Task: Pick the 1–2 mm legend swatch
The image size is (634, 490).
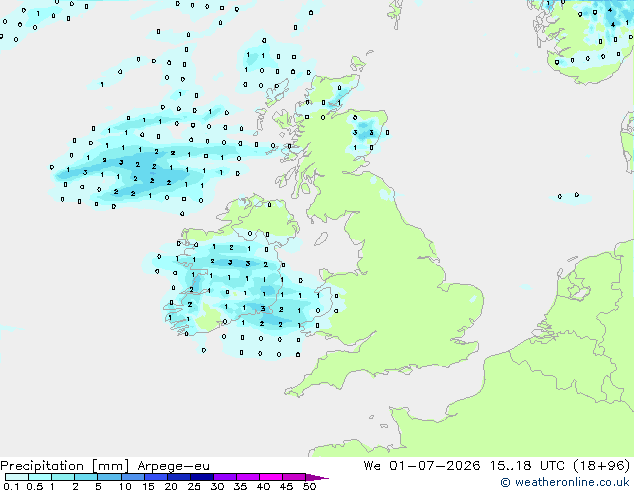Action: pos(63,477)
